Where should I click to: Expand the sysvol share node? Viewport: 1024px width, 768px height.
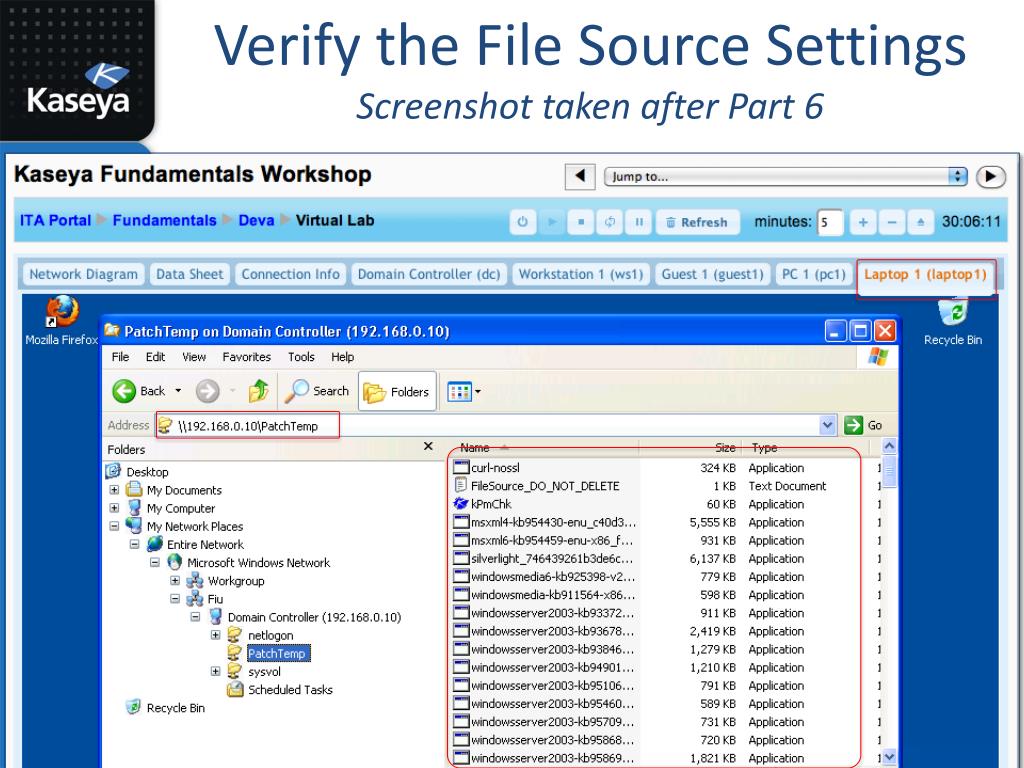[x=216, y=671]
